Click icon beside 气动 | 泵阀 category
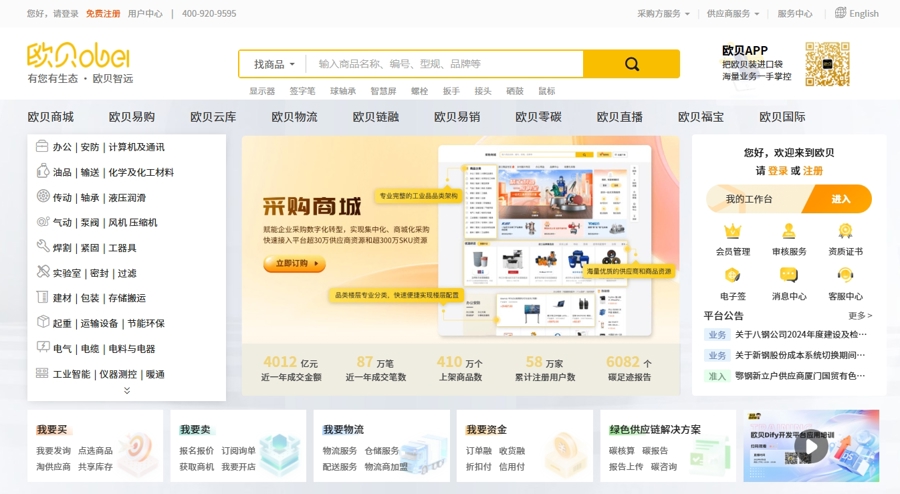 (42, 221)
